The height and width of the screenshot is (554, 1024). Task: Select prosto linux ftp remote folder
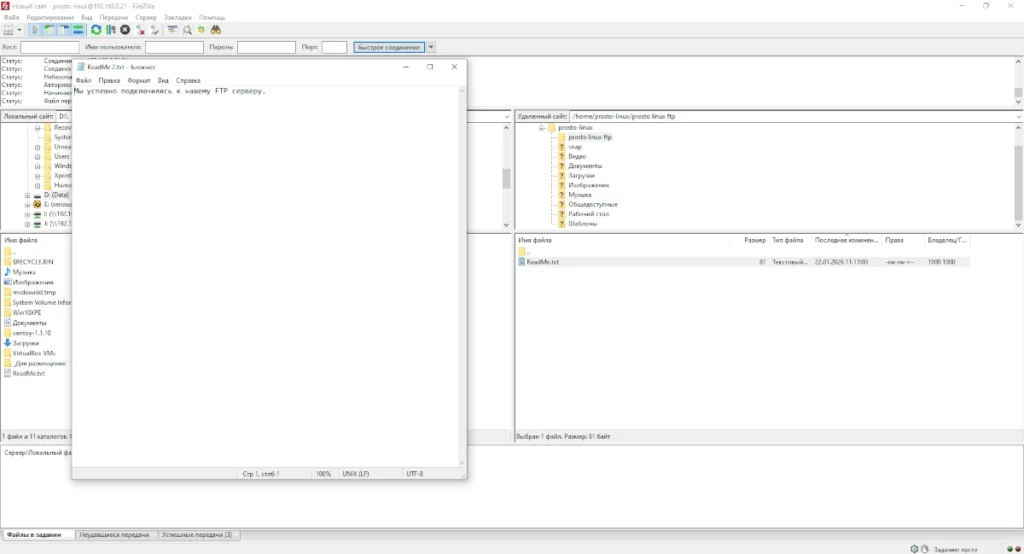[x=590, y=137]
